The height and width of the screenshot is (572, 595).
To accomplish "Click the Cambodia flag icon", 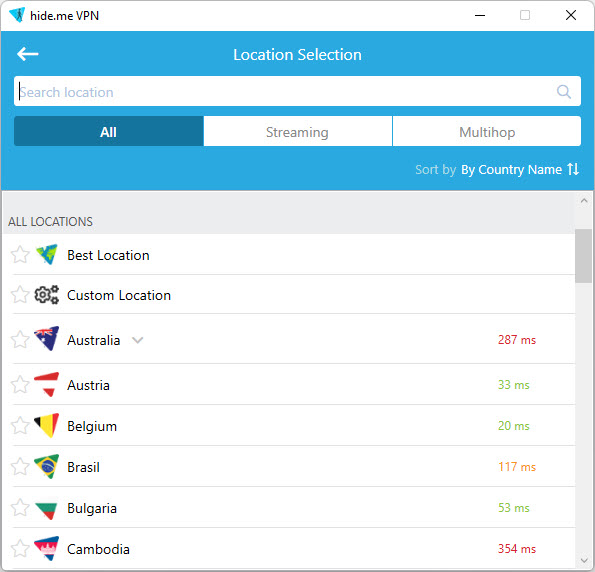I will pyautogui.click(x=47, y=548).
